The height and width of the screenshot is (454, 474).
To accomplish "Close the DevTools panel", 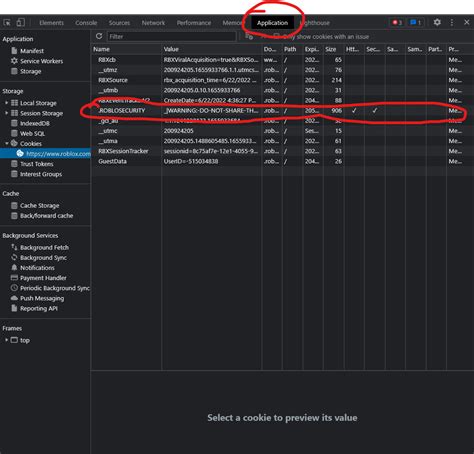I will pyautogui.click(x=466, y=22).
